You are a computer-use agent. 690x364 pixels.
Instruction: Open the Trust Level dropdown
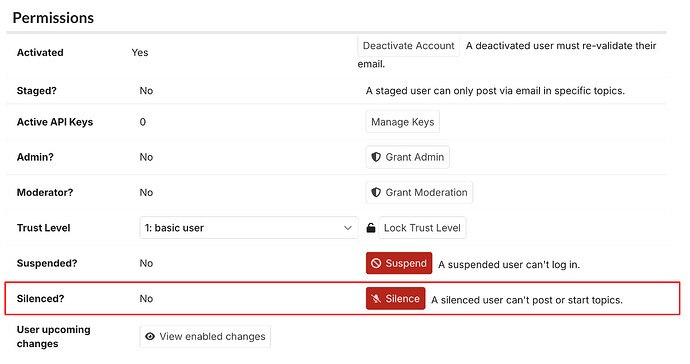[x=249, y=228]
